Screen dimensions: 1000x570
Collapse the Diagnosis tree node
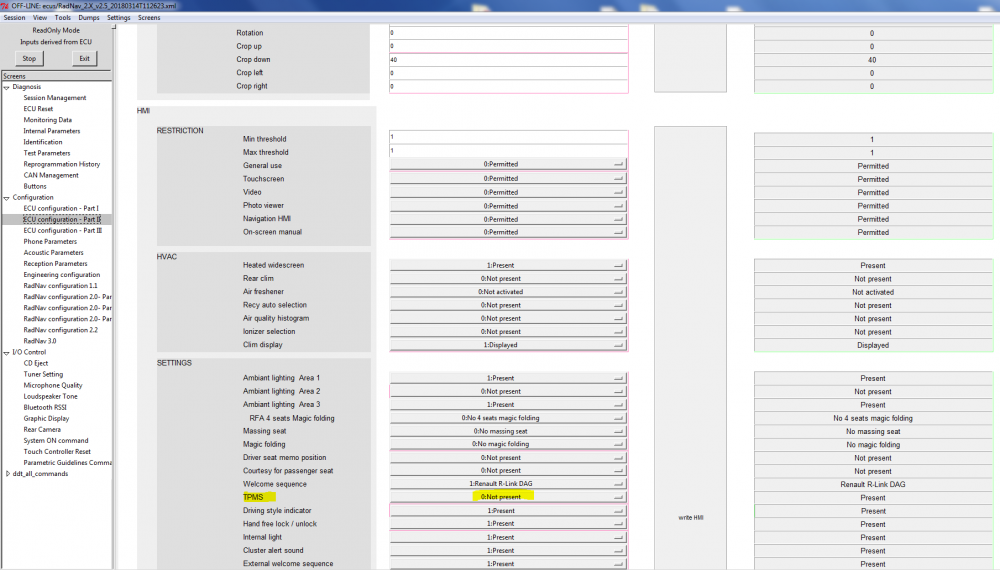pyautogui.click(x=6, y=87)
